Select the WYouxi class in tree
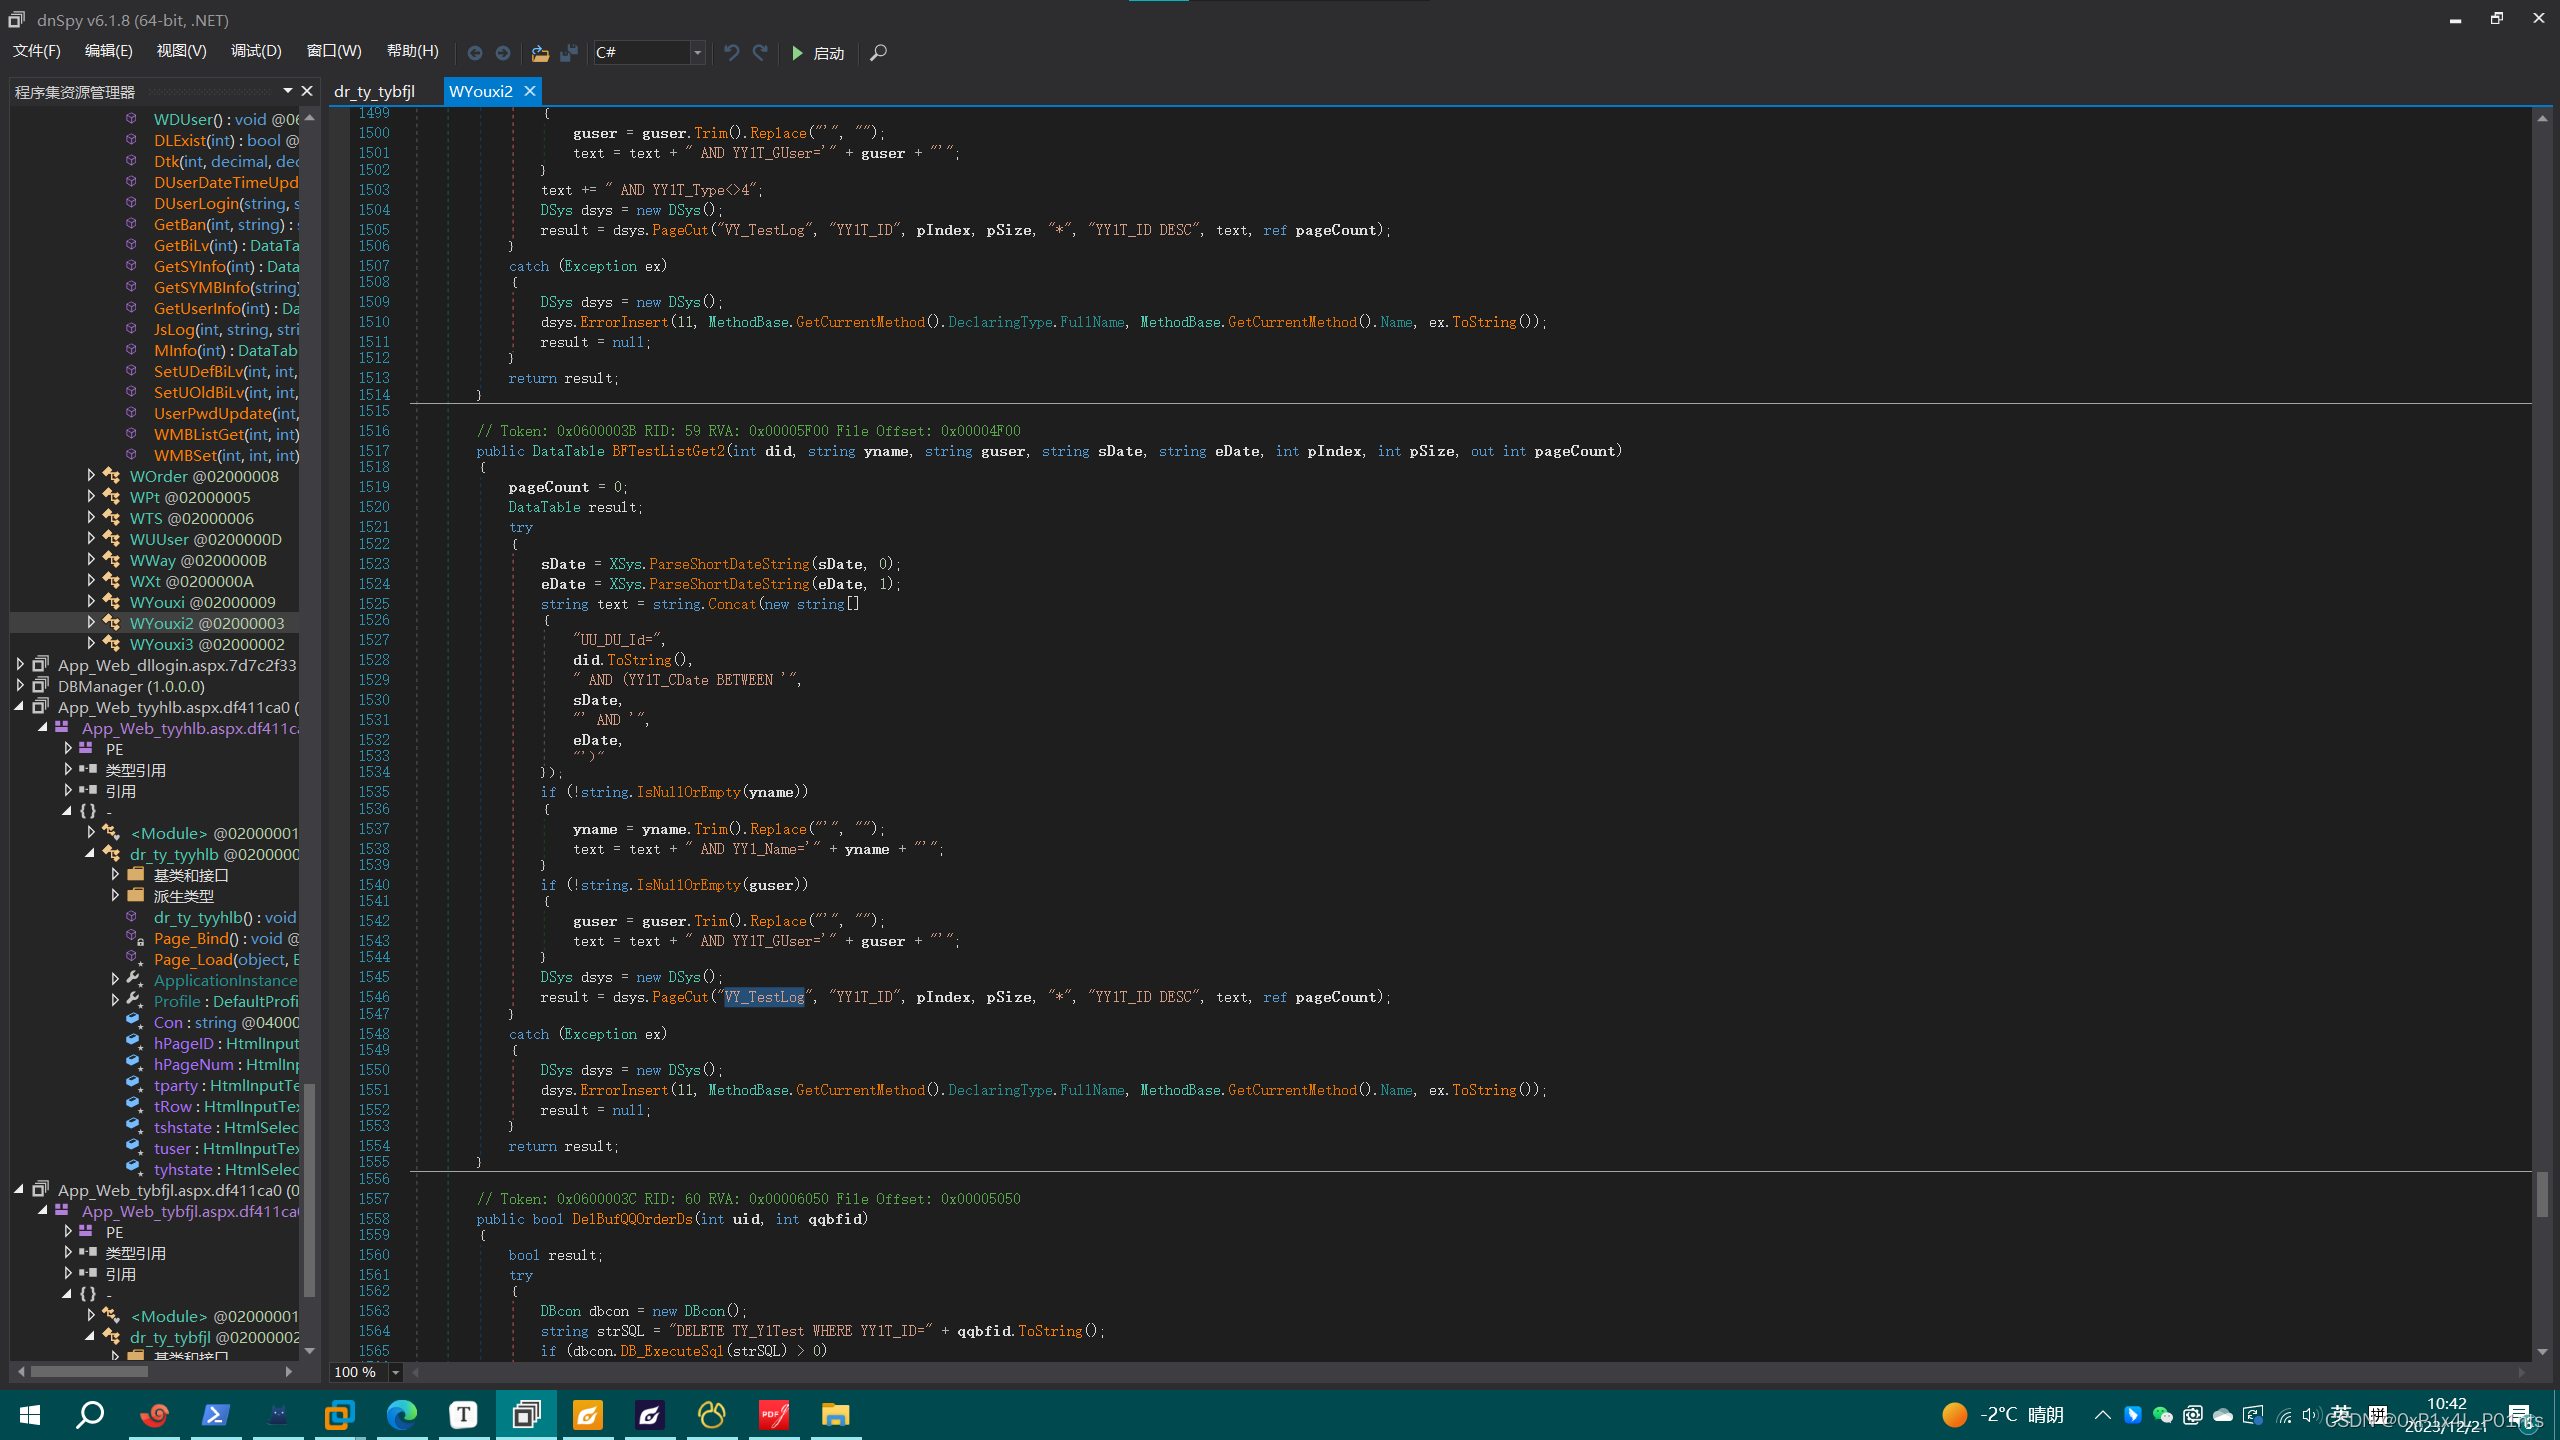Image resolution: width=2560 pixels, height=1440 pixels. 202,602
